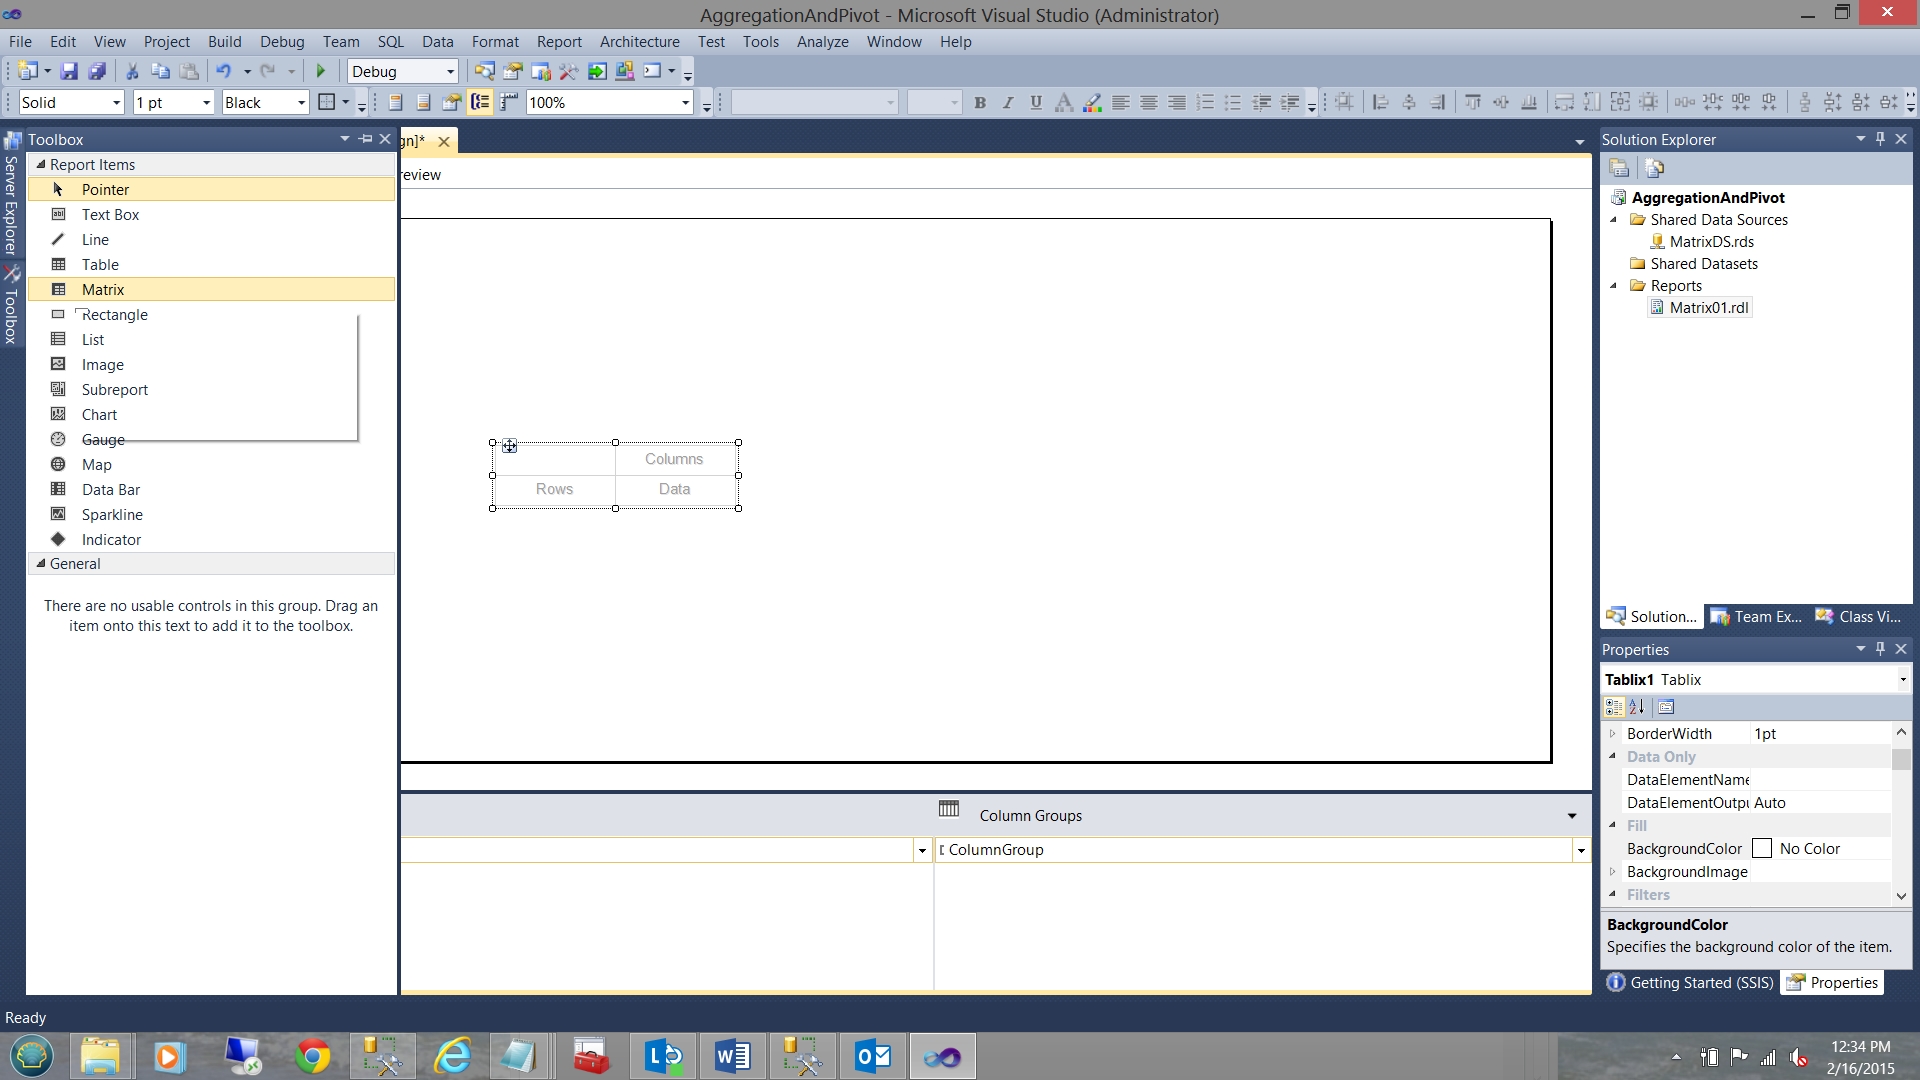Click the Save toolbar icon
1920x1080 pixels.
pos(69,71)
